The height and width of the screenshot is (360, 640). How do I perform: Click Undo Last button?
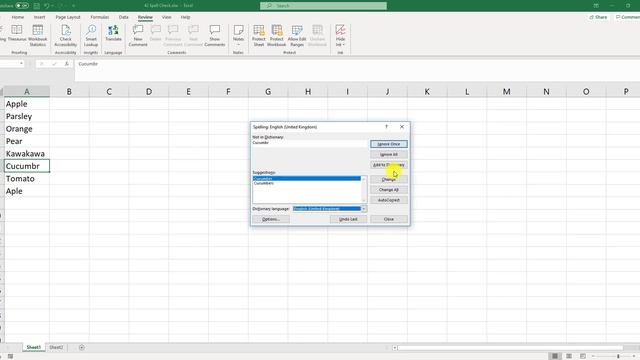[x=348, y=219]
